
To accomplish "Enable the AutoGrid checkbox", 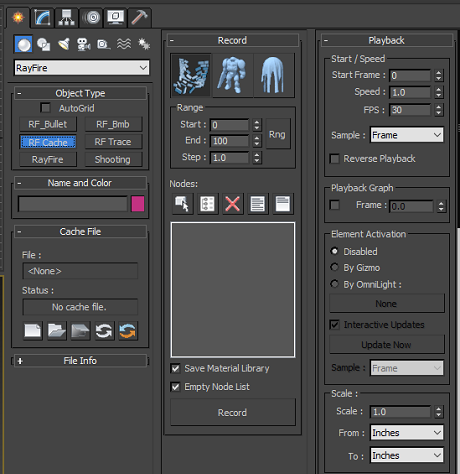I will (45, 108).
